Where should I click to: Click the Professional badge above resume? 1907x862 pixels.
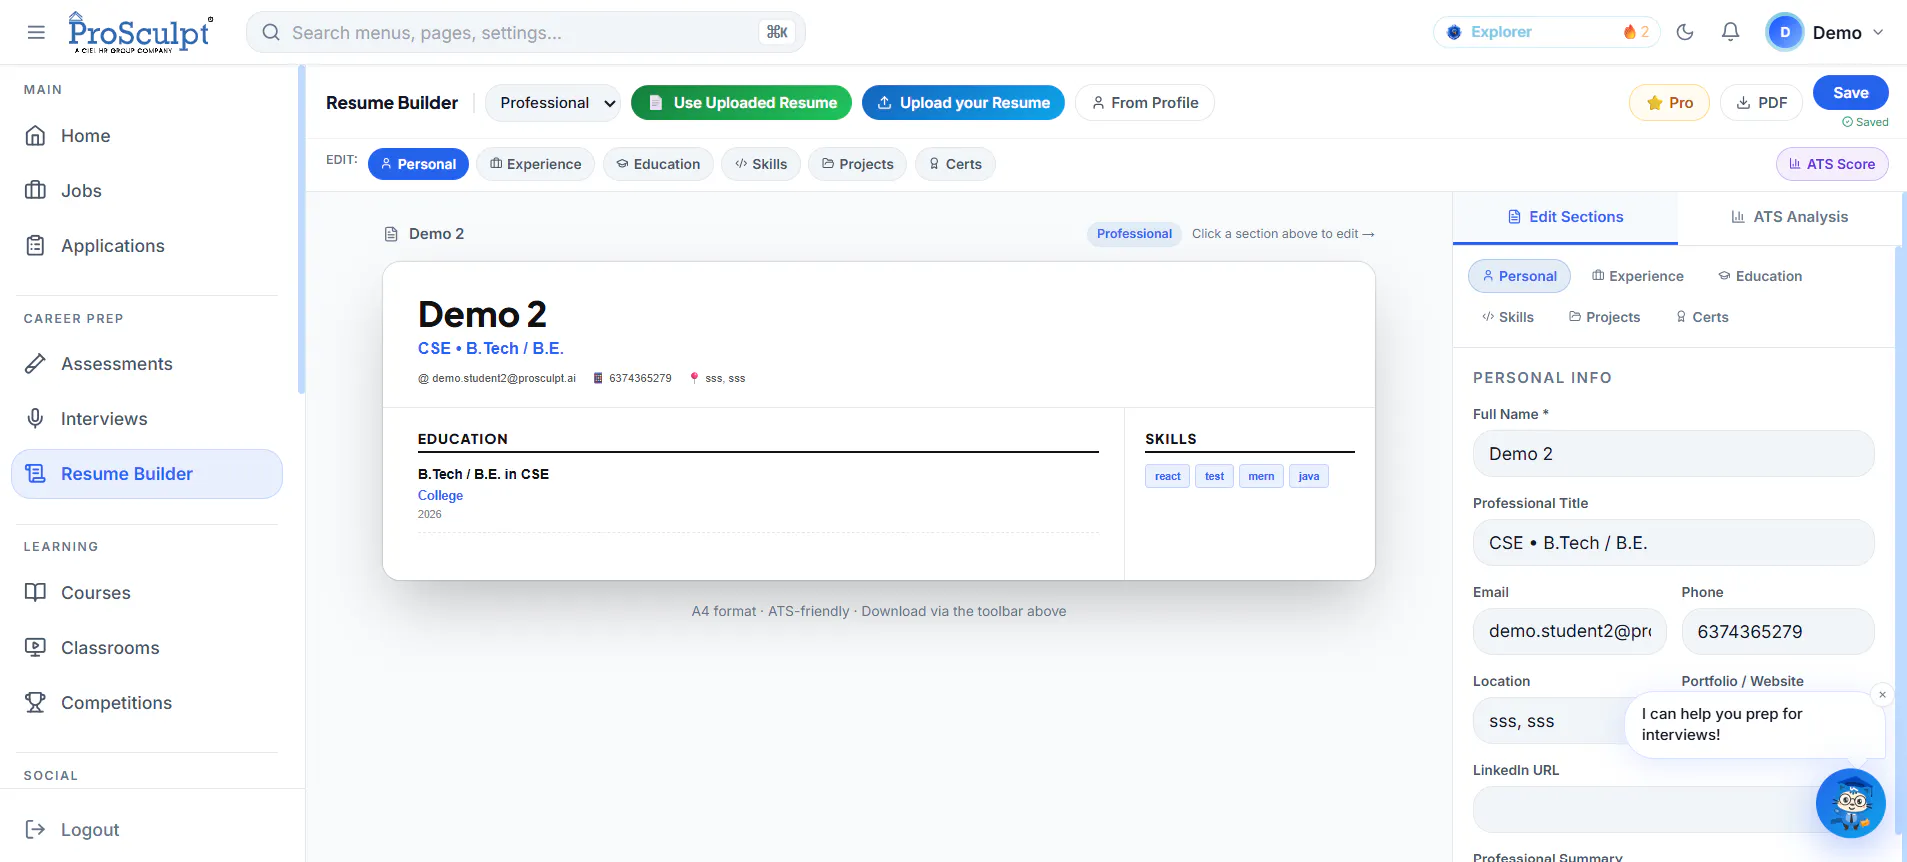[x=1134, y=234]
